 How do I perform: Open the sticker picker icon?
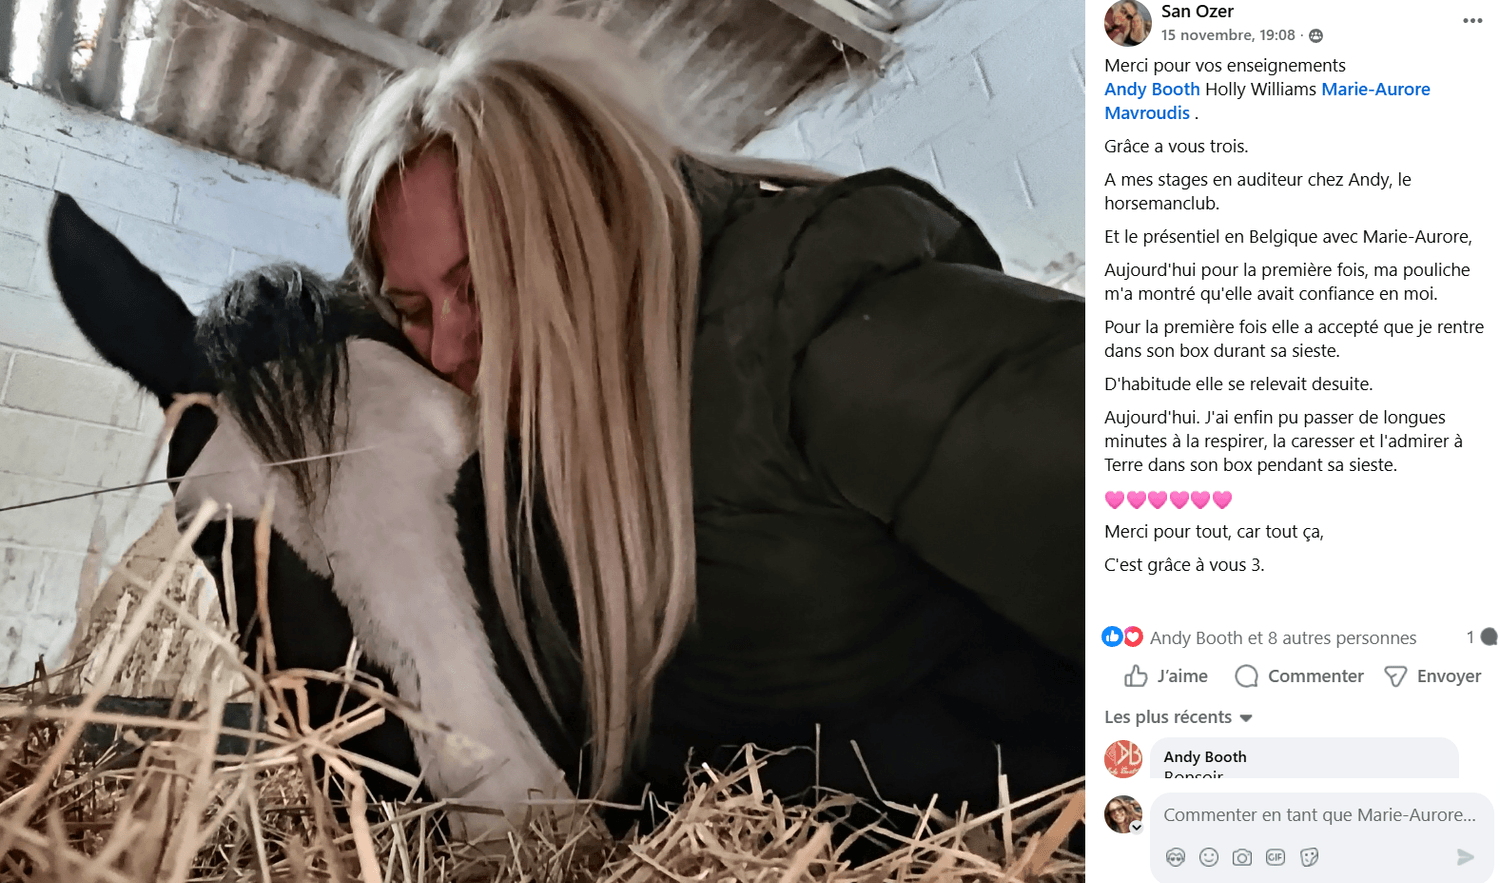[1309, 857]
